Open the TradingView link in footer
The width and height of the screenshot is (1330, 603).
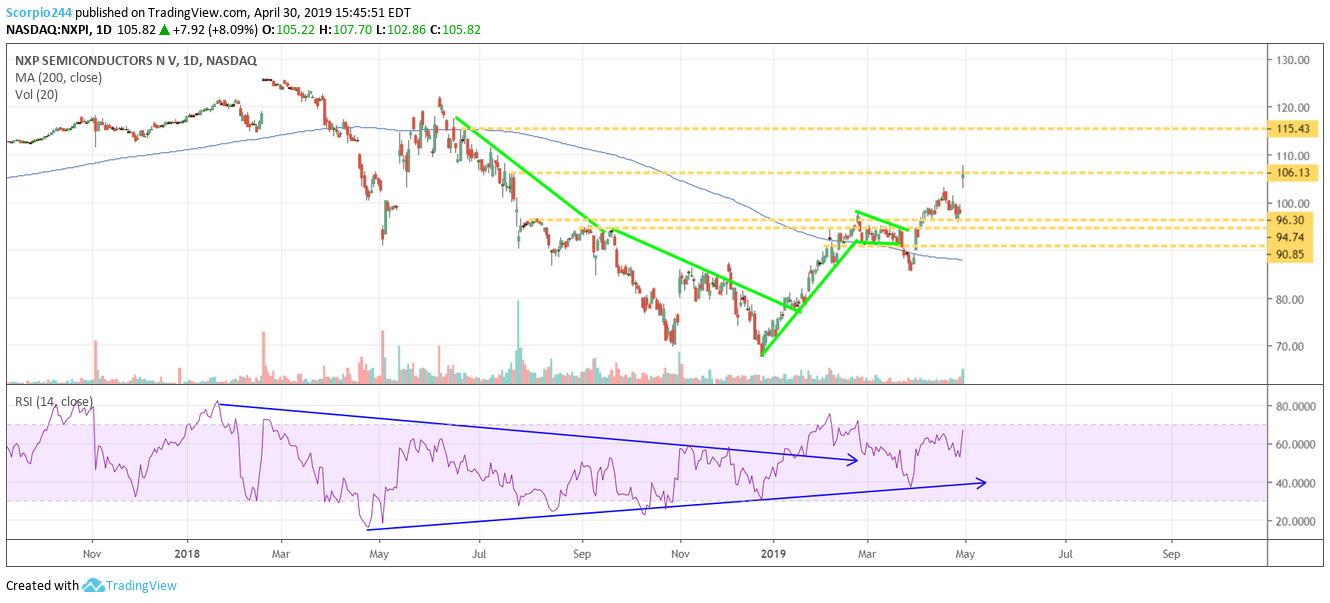[142, 585]
